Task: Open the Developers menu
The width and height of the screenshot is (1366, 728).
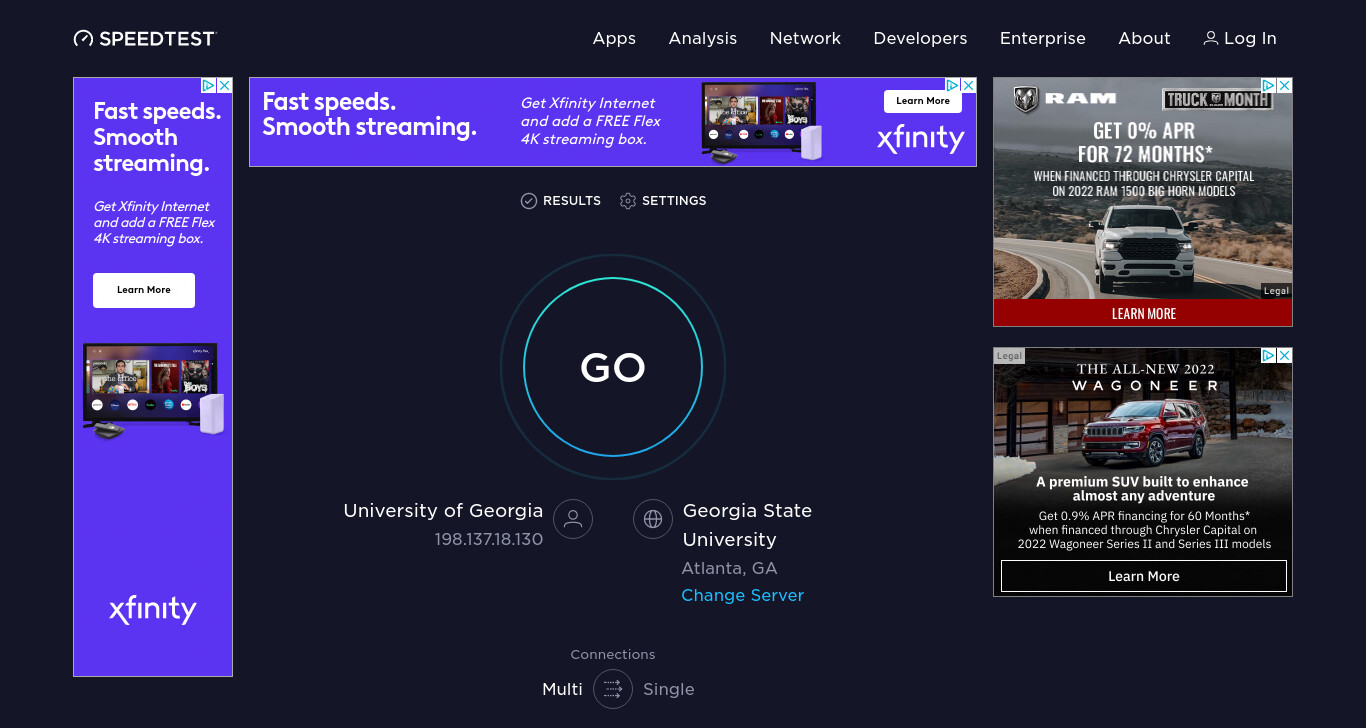Action: coord(920,38)
